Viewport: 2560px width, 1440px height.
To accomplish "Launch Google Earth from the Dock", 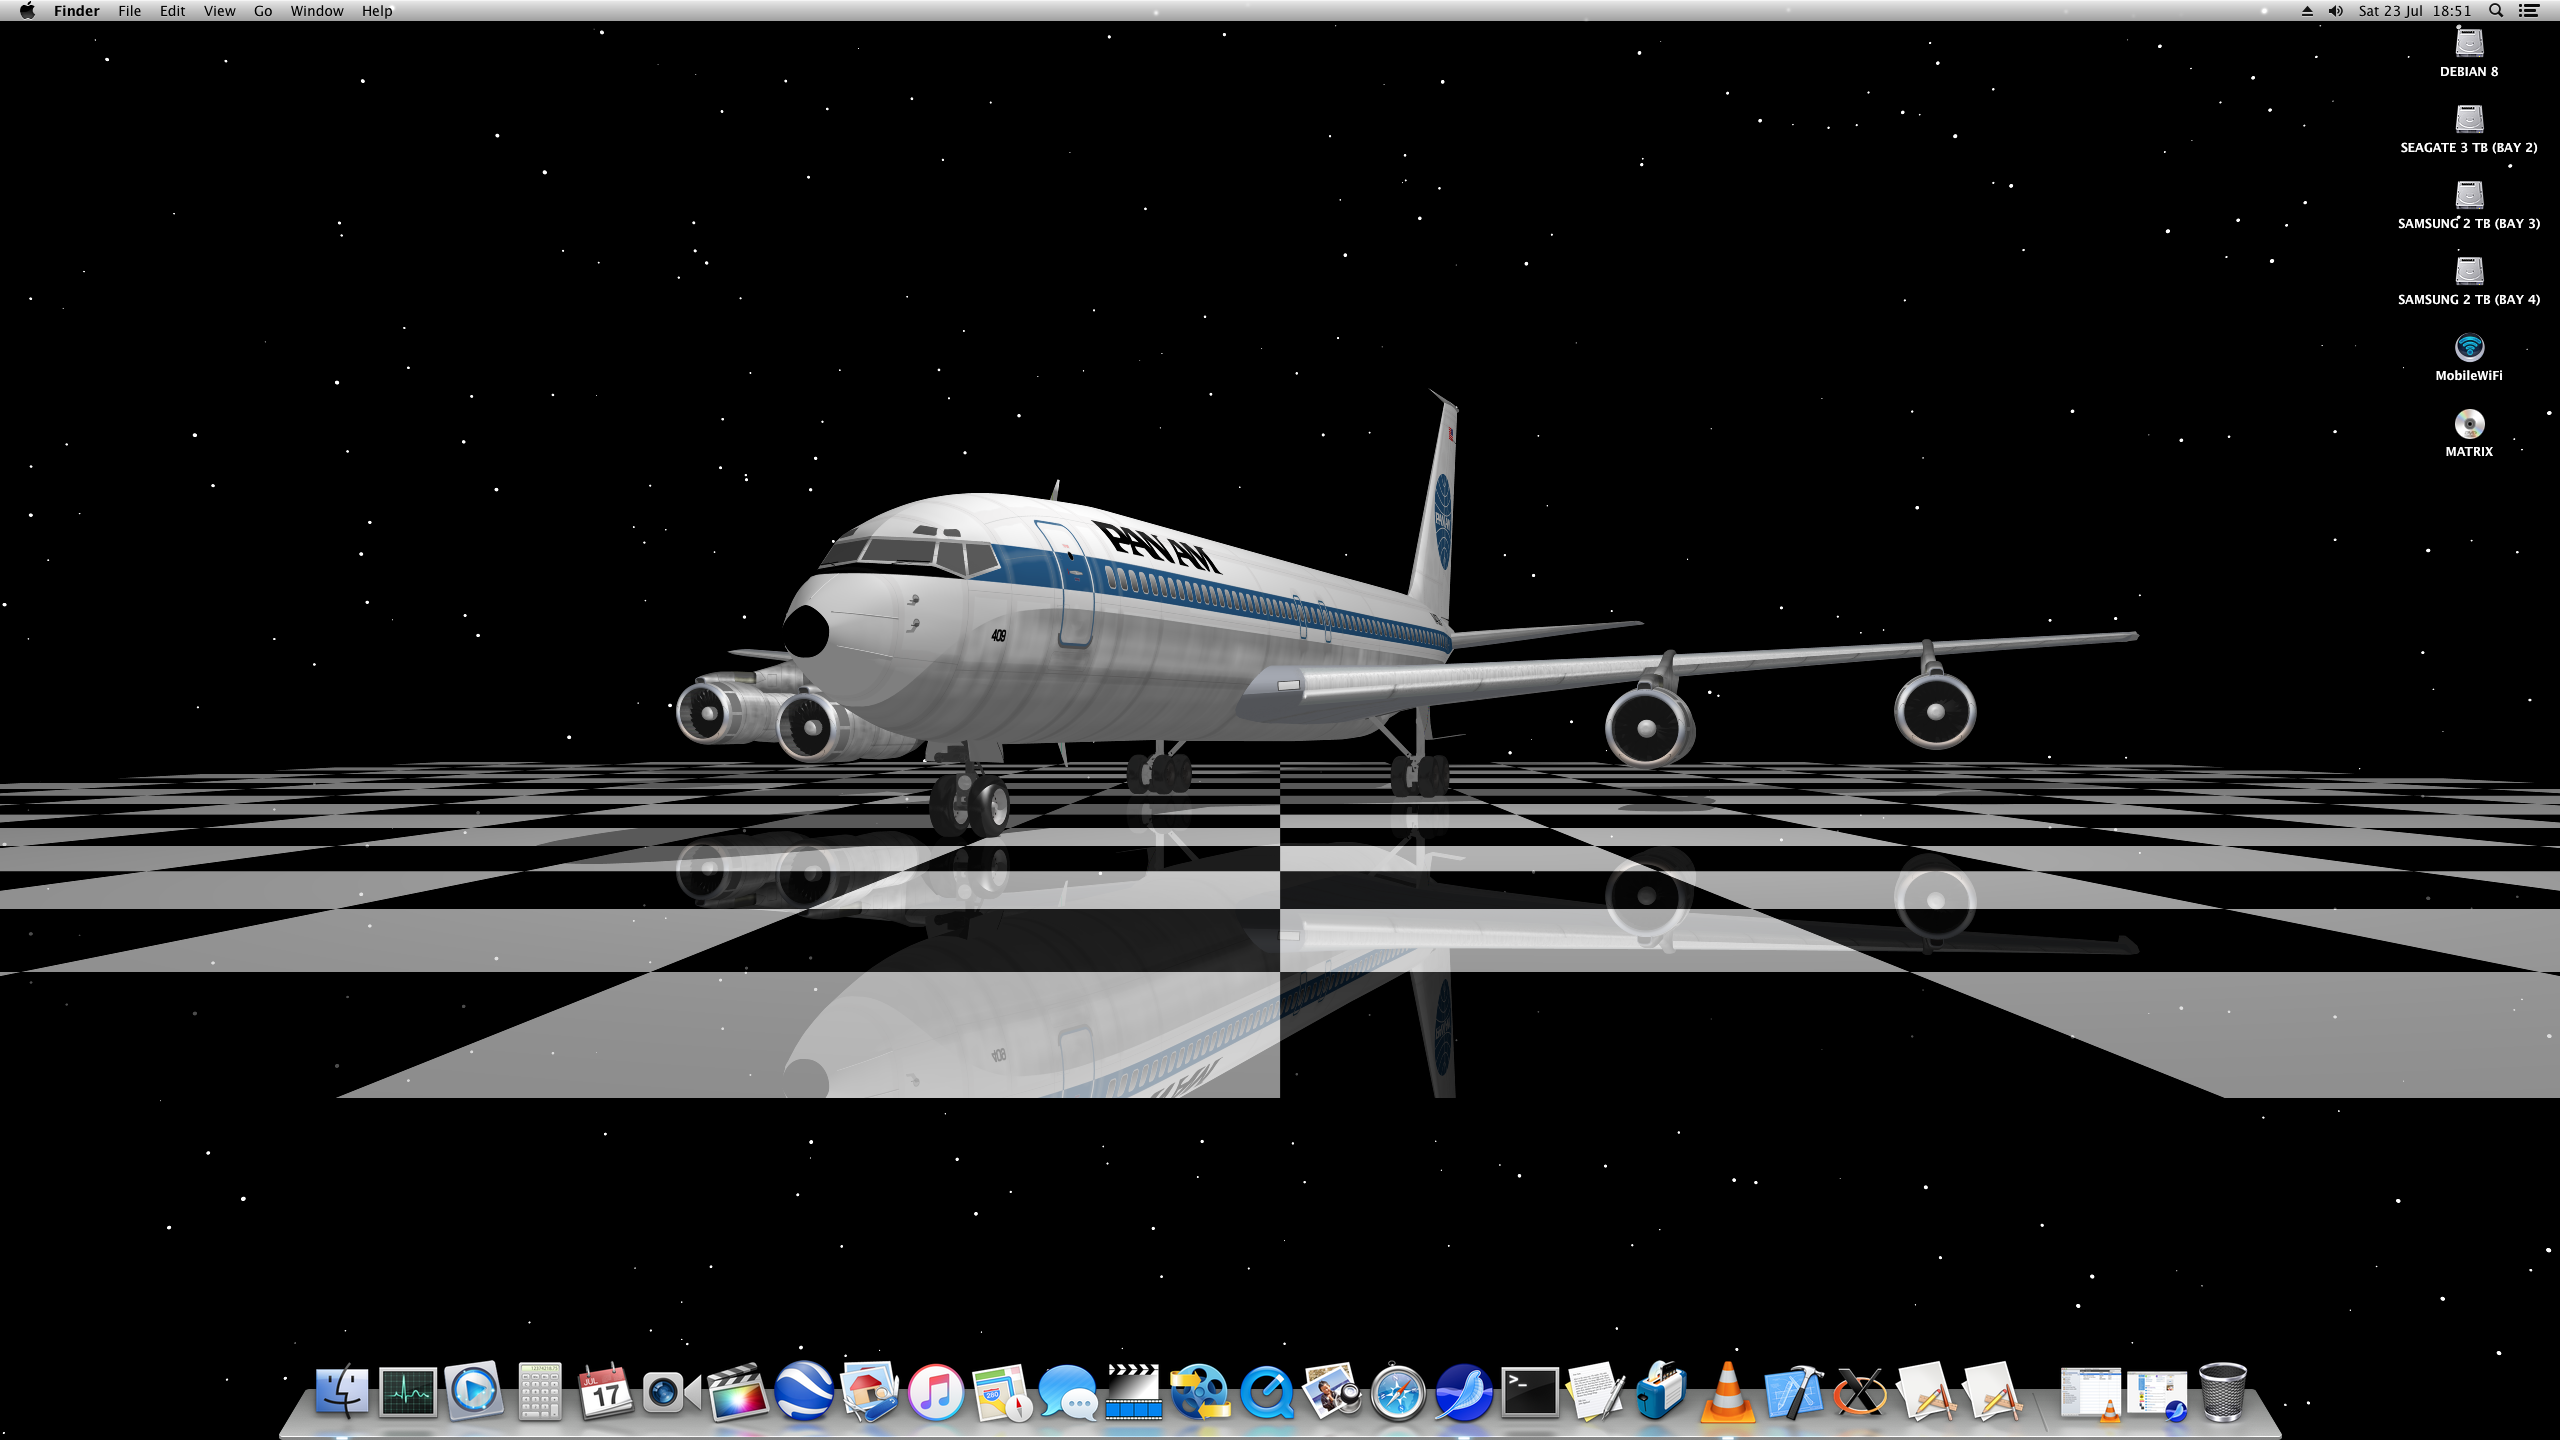I will tap(804, 1391).
